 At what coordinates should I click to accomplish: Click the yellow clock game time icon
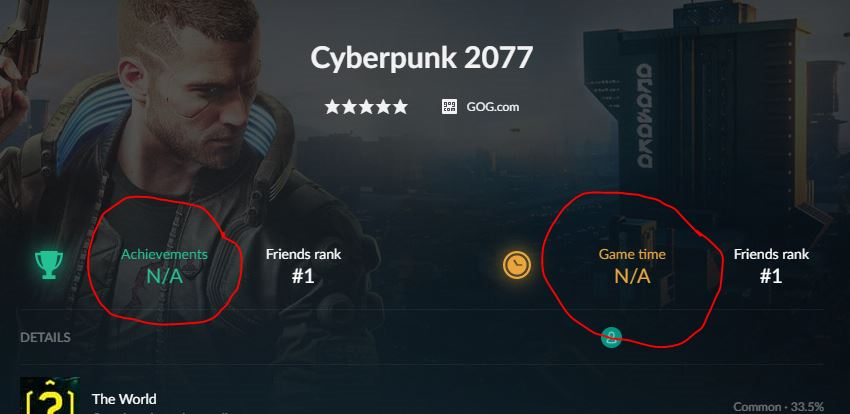[517, 265]
